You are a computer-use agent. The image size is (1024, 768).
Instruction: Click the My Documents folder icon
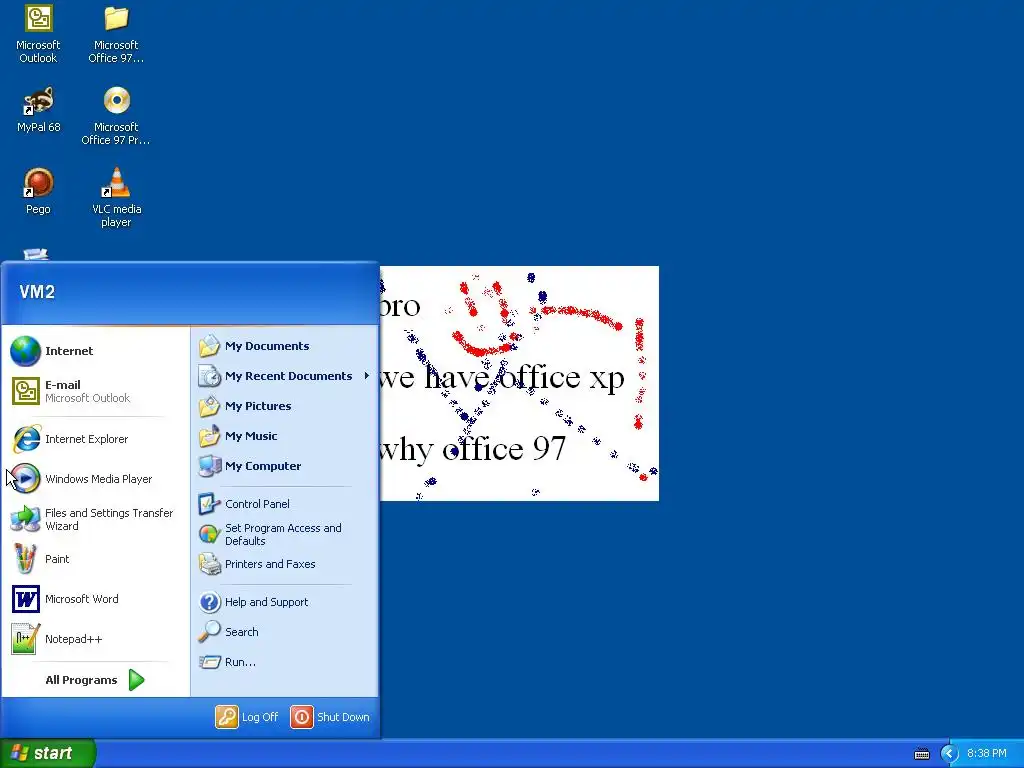[210, 346]
